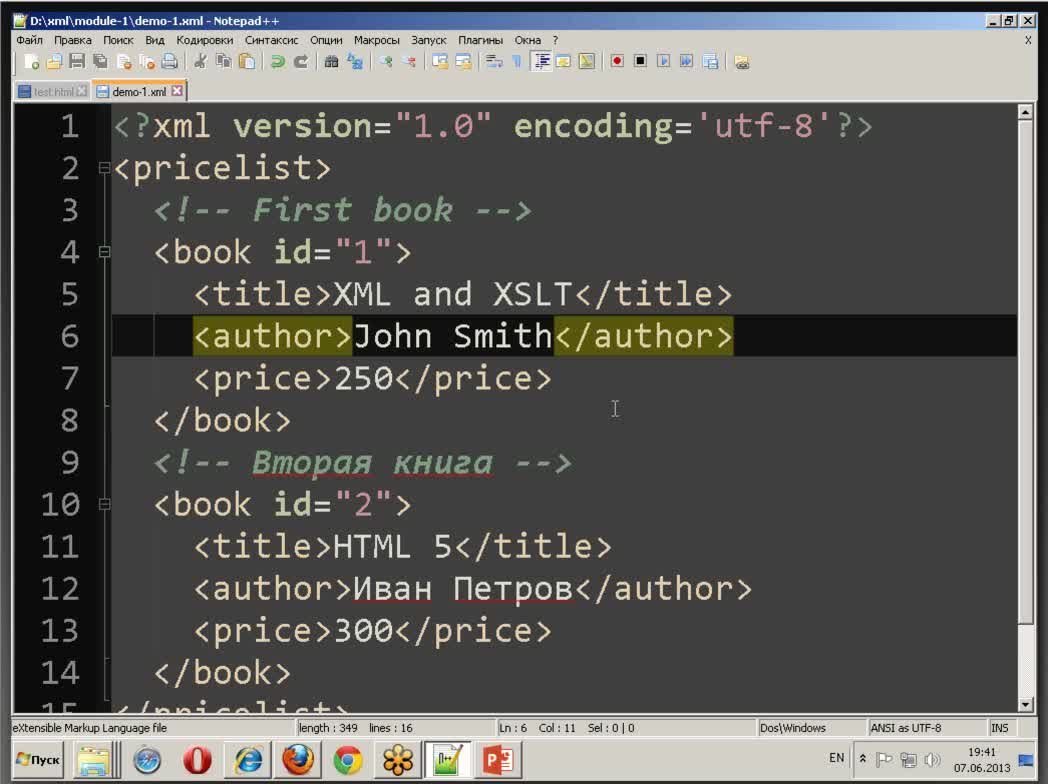Click the scroll up arrow of the editor
Image resolution: width=1048 pixels, height=784 pixels.
1025,112
